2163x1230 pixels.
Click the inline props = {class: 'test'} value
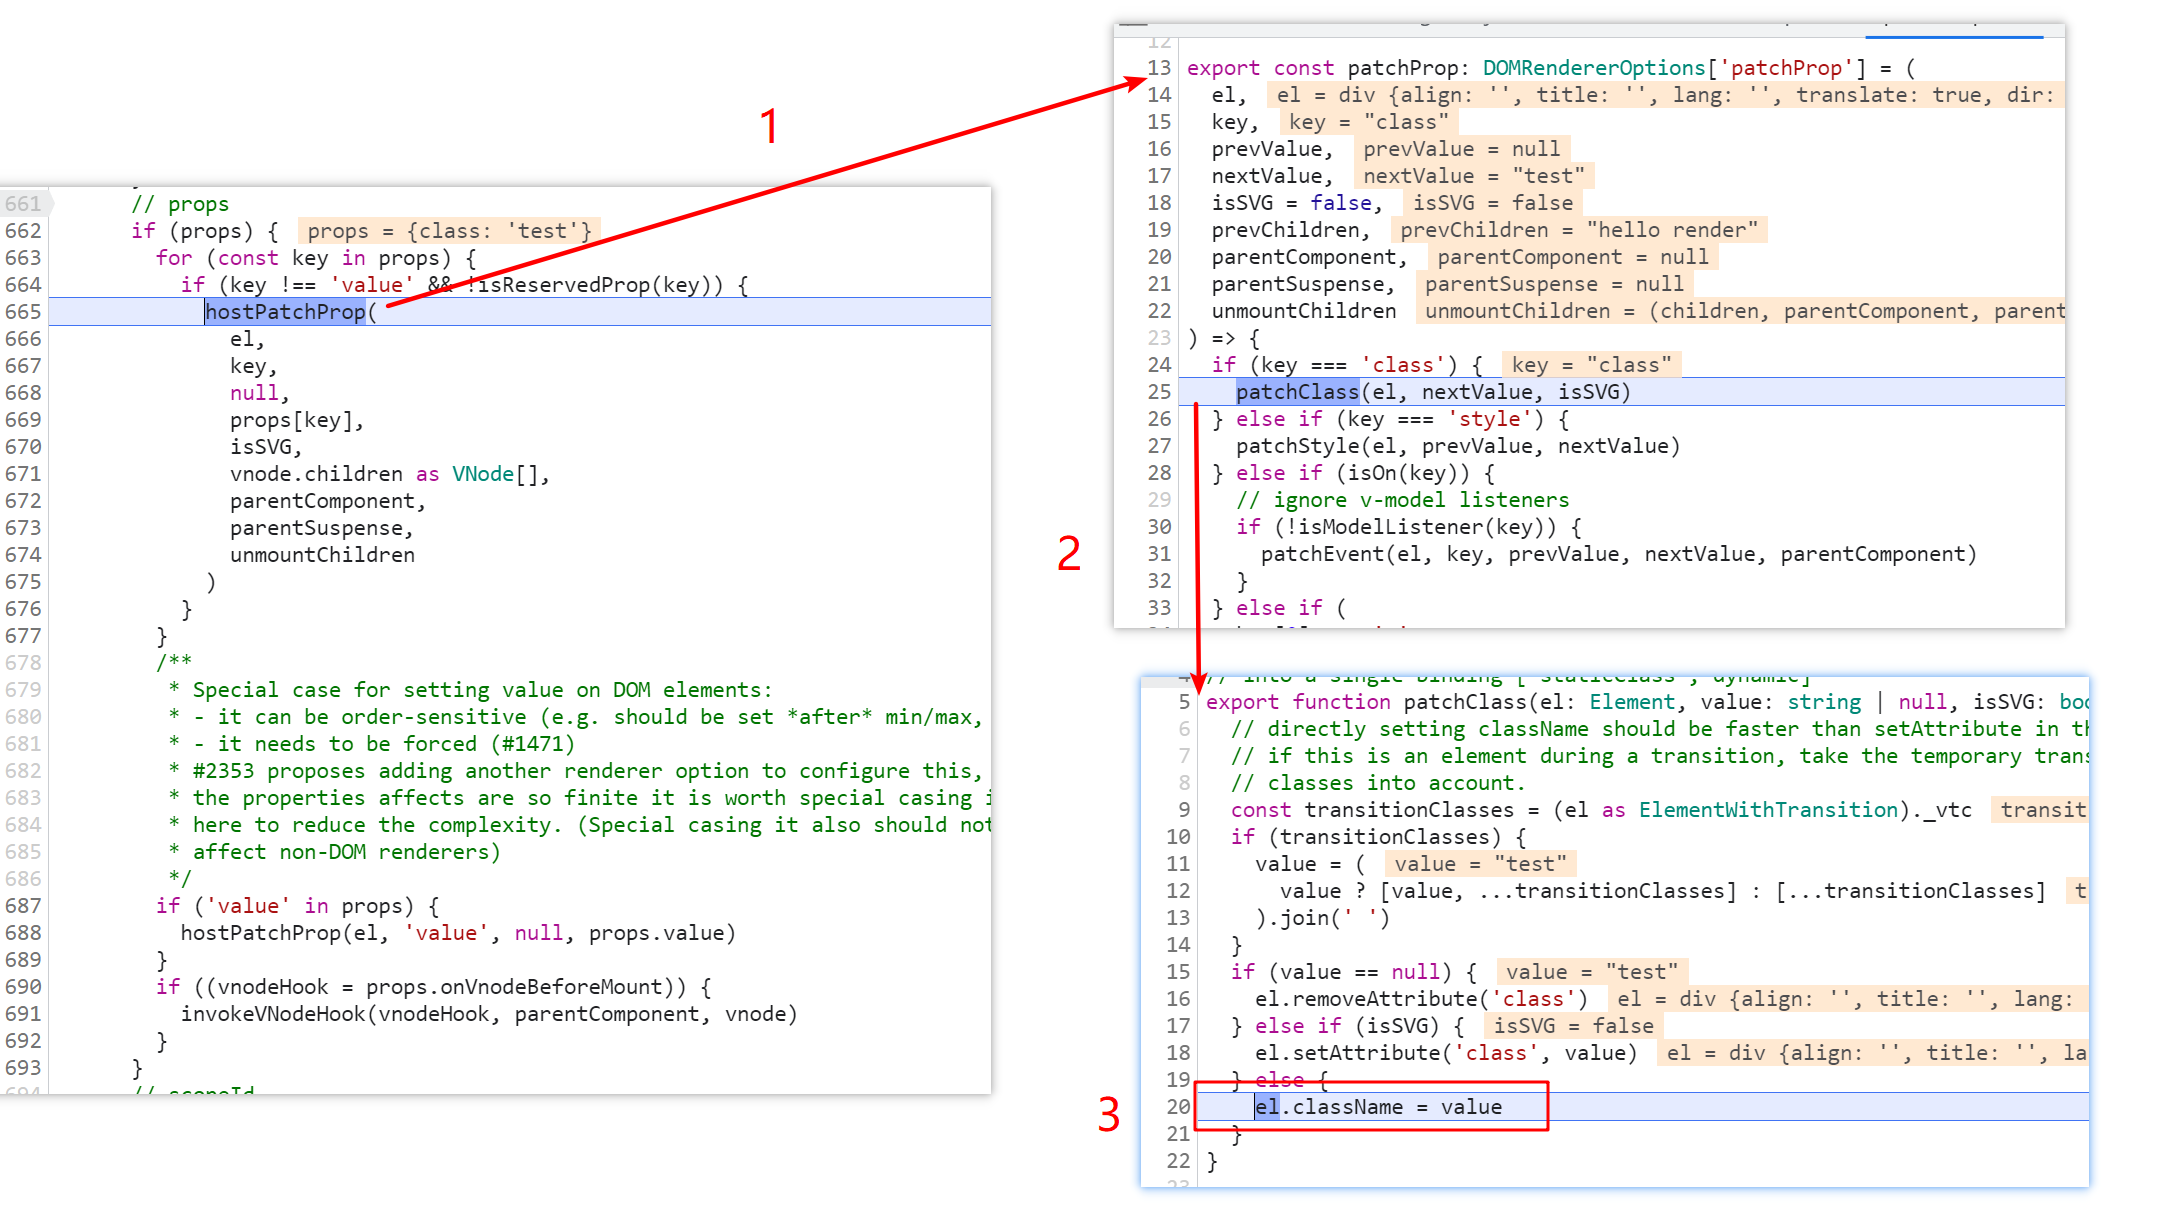(x=448, y=231)
